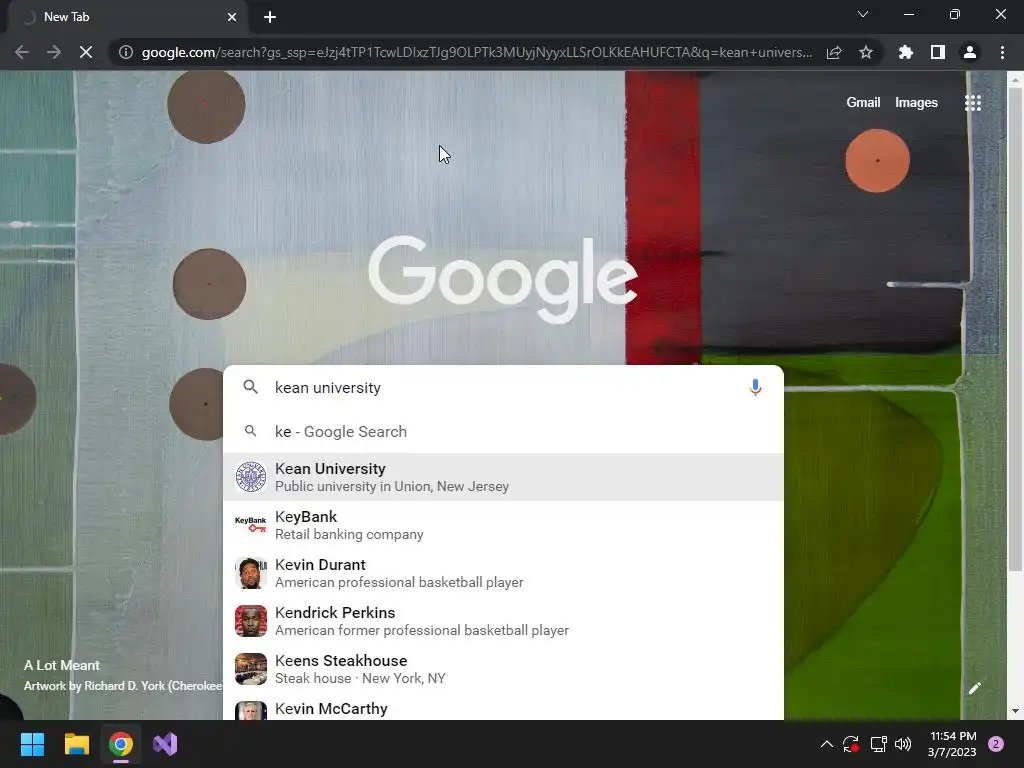Viewport: 1024px width, 768px height.
Task: Go back to previous page
Action: 22,52
